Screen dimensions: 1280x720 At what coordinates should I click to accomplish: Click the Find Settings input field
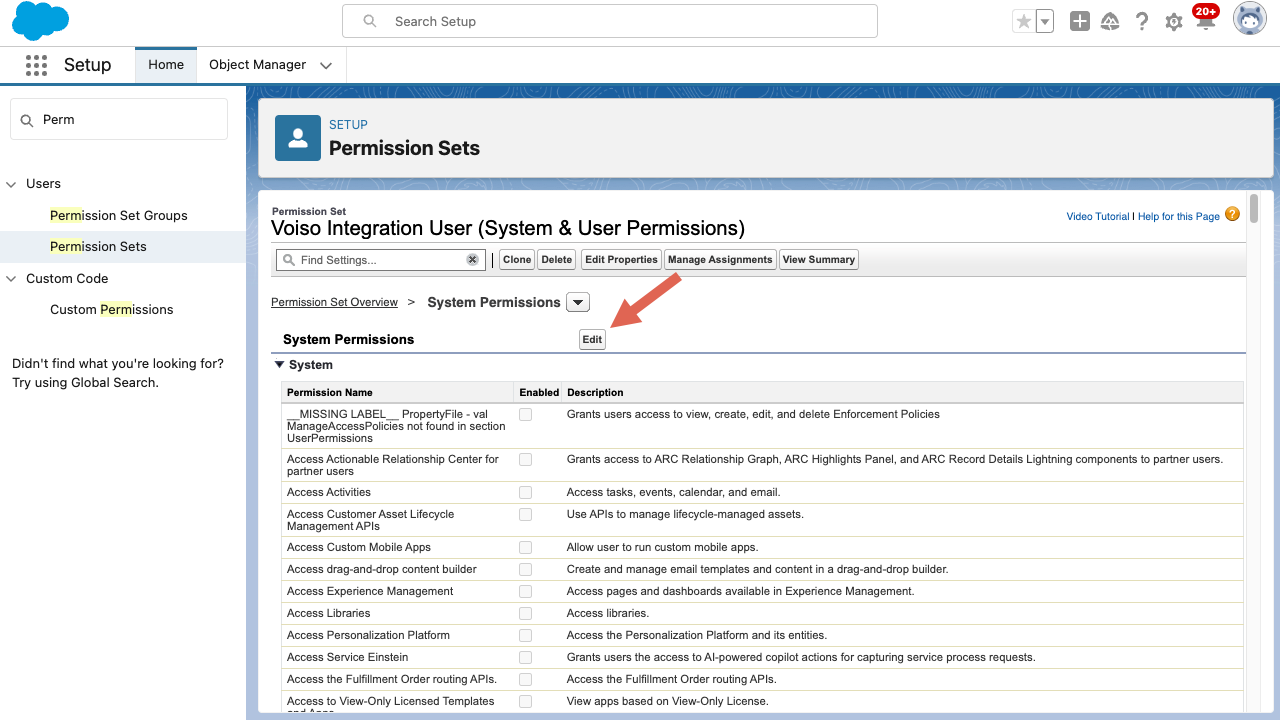tap(380, 260)
